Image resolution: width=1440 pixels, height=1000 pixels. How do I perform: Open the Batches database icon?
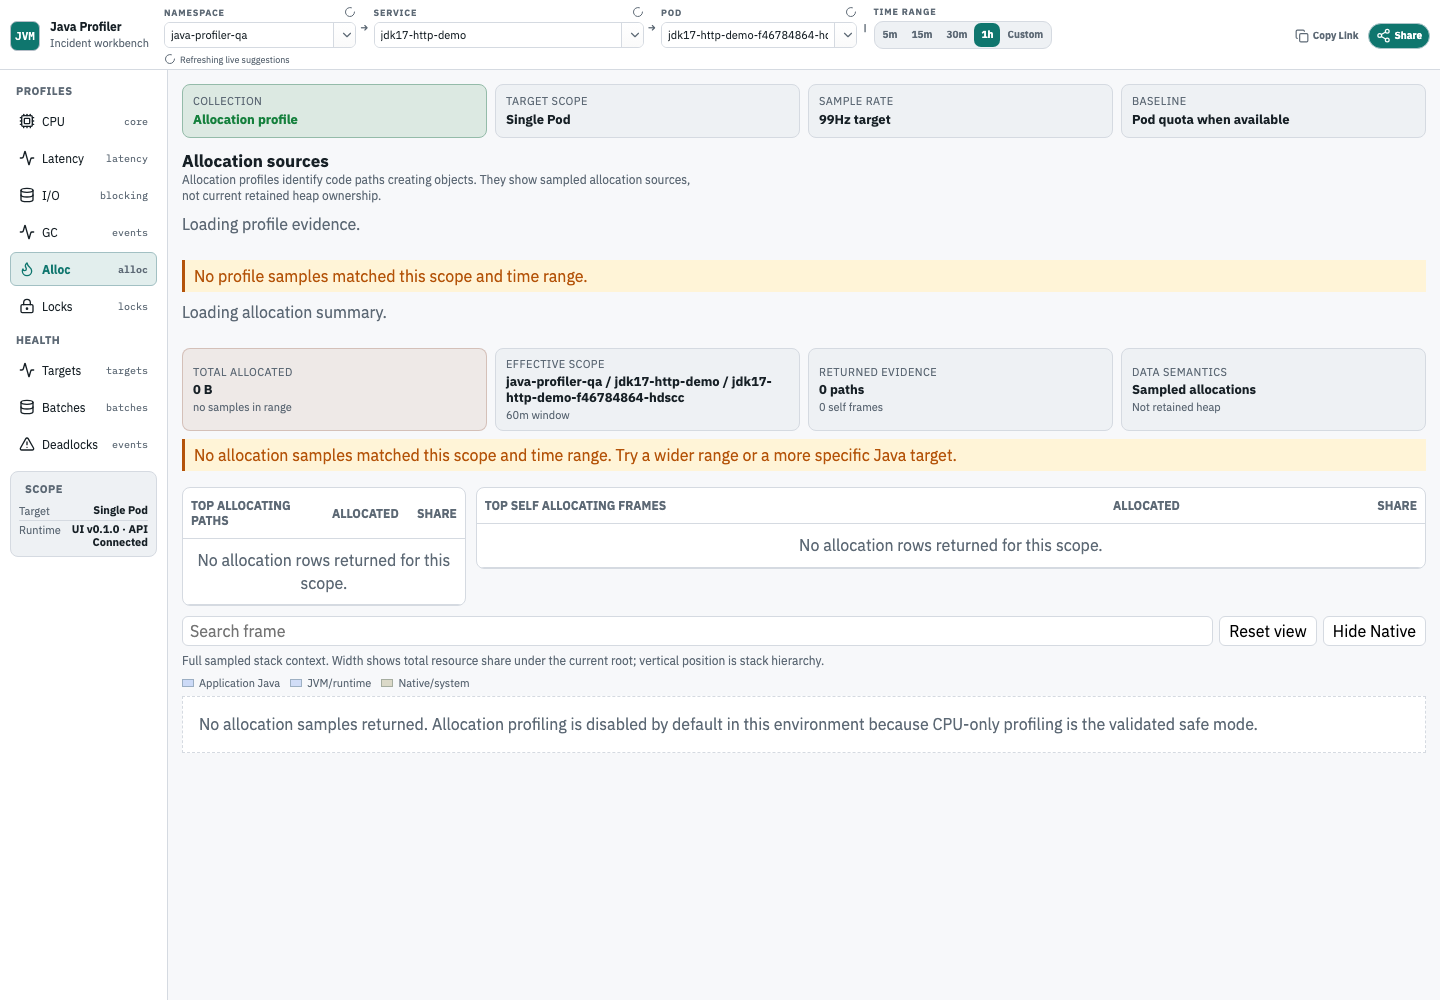point(27,407)
